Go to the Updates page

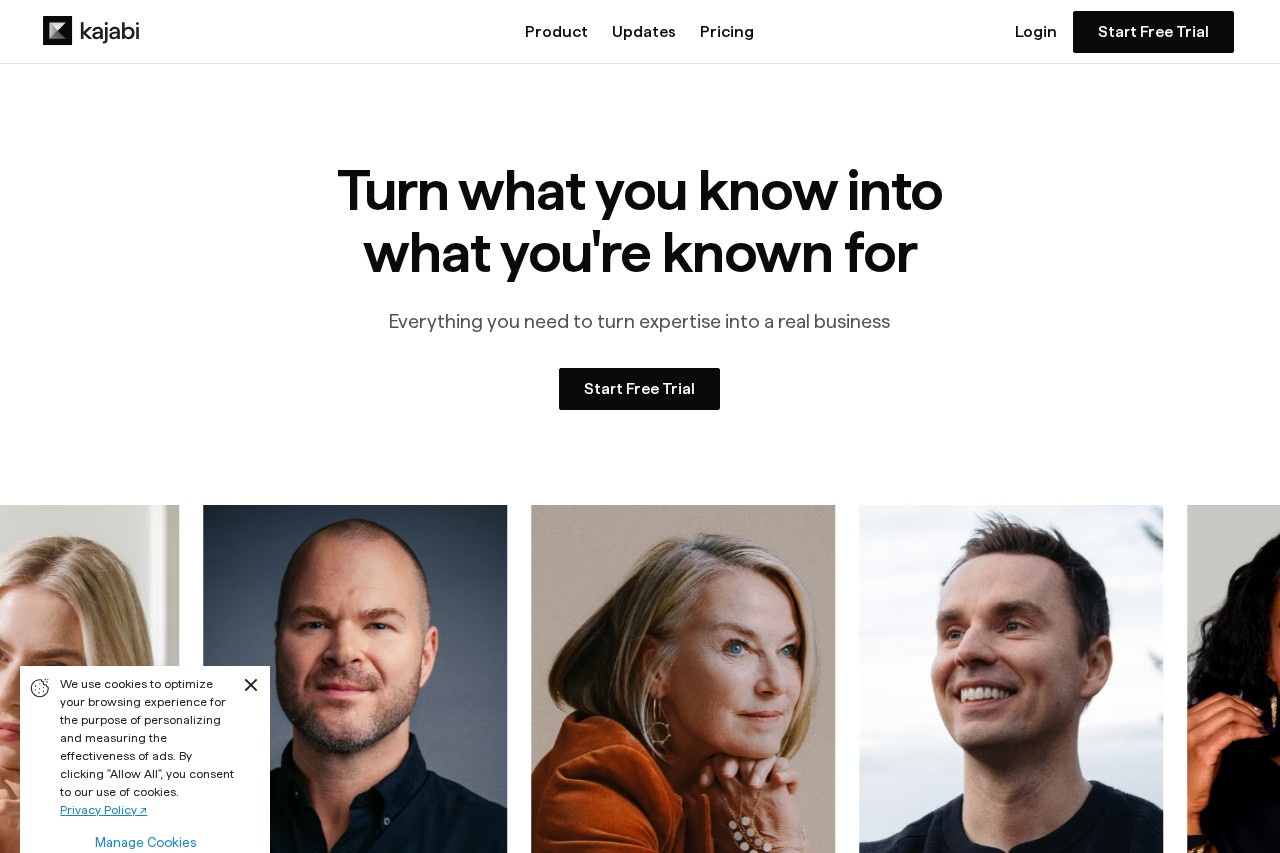pos(644,32)
